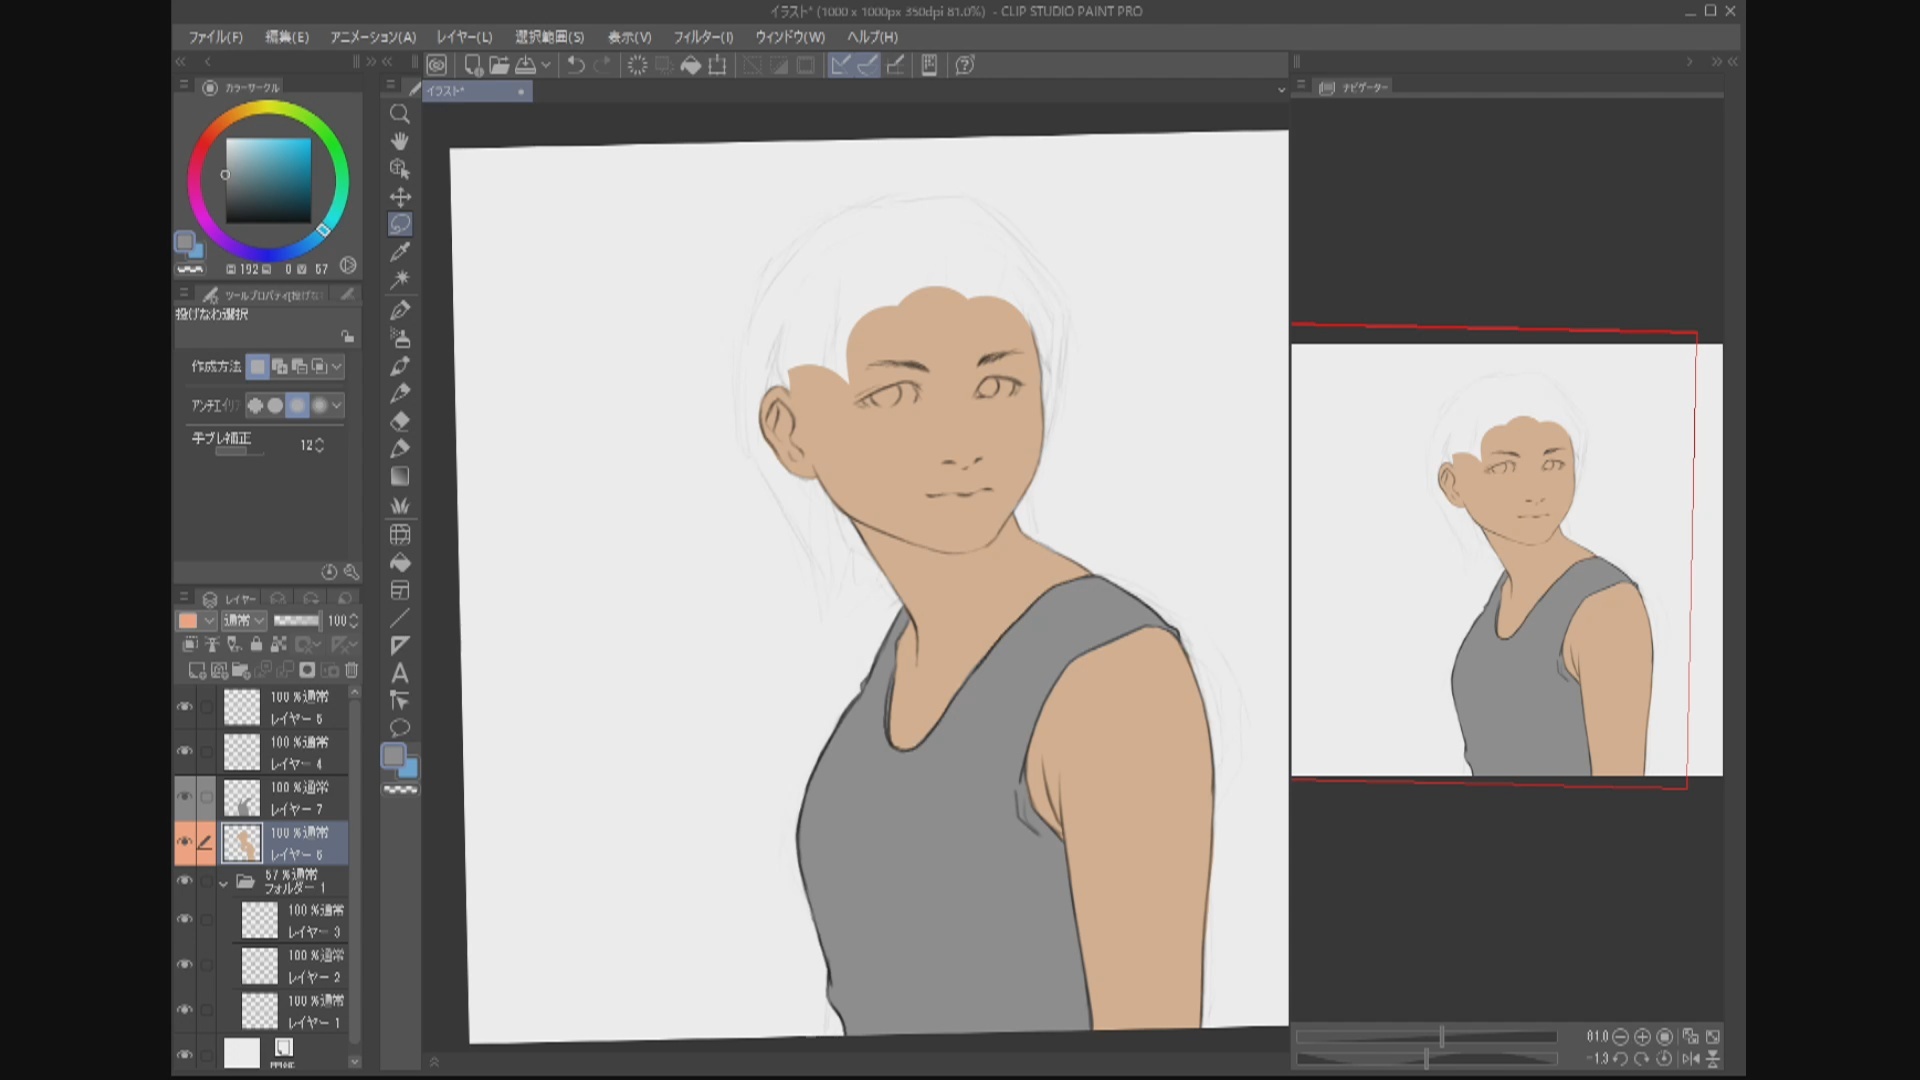Select the Eyedropper tool

pyautogui.click(x=400, y=251)
